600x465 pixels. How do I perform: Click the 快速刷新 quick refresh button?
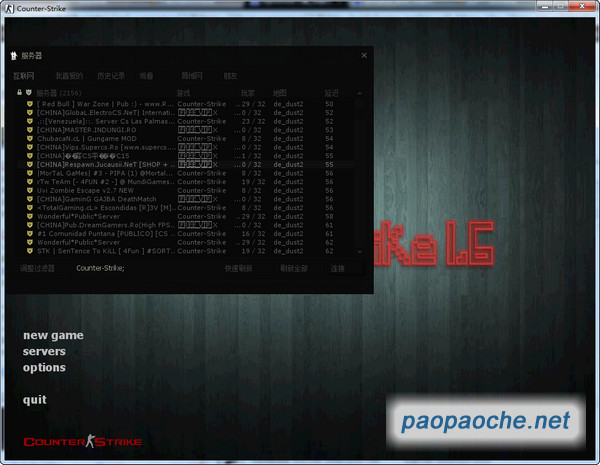pyautogui.click(x=238, y=268)
